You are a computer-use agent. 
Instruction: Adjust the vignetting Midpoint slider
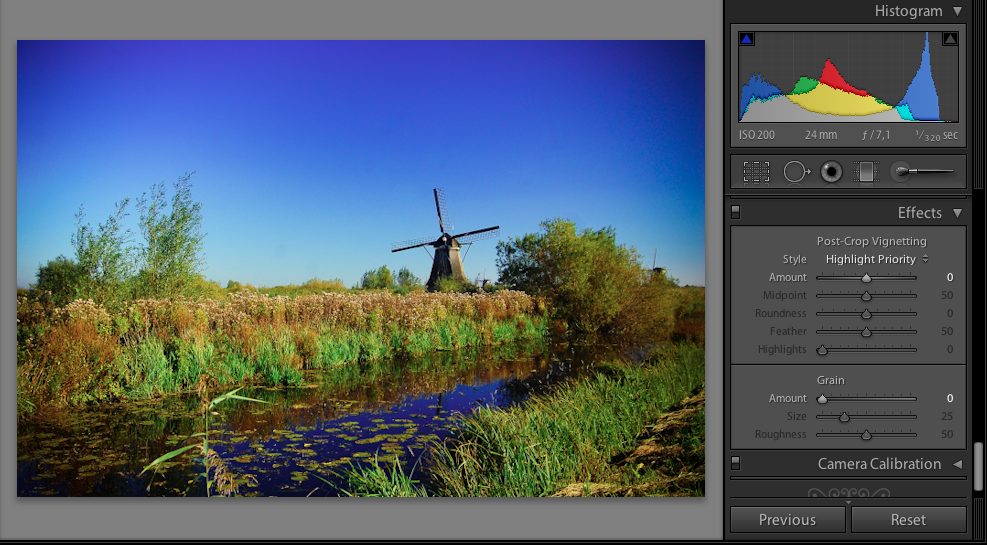click(x=866, y=296)
